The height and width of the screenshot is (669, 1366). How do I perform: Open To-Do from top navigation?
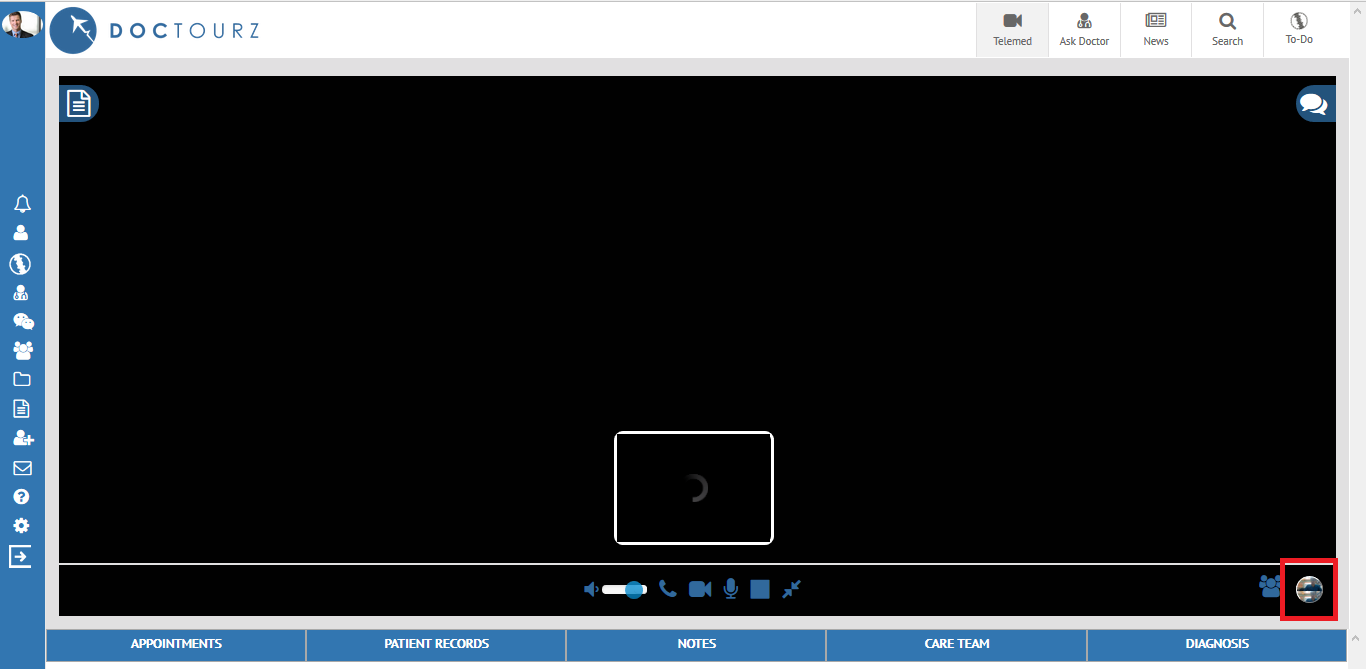(x=1299, y=30)
